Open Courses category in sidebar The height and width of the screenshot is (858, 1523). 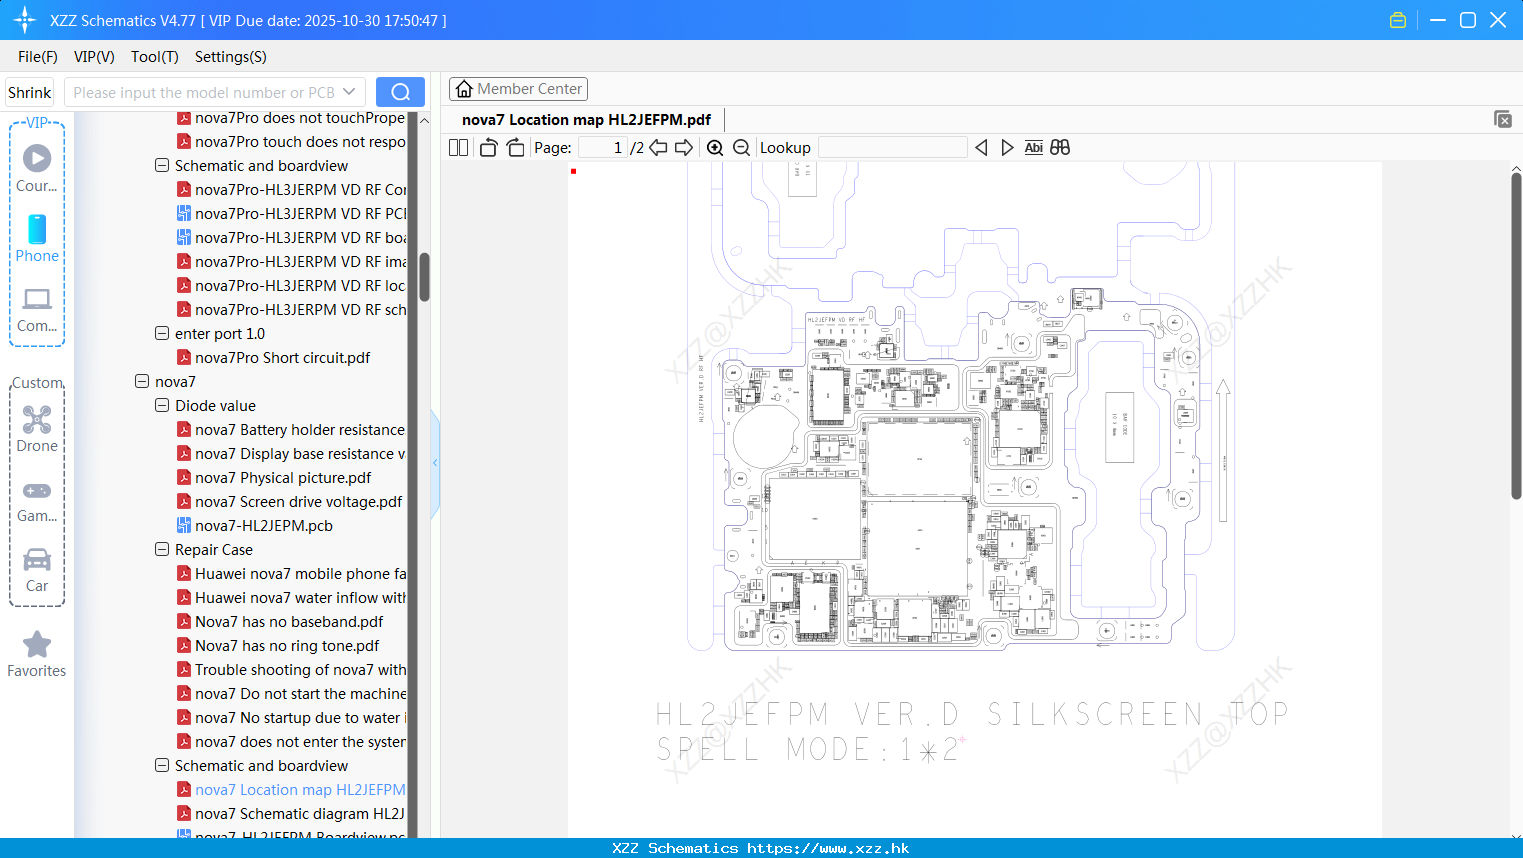(x=37, y=169)
